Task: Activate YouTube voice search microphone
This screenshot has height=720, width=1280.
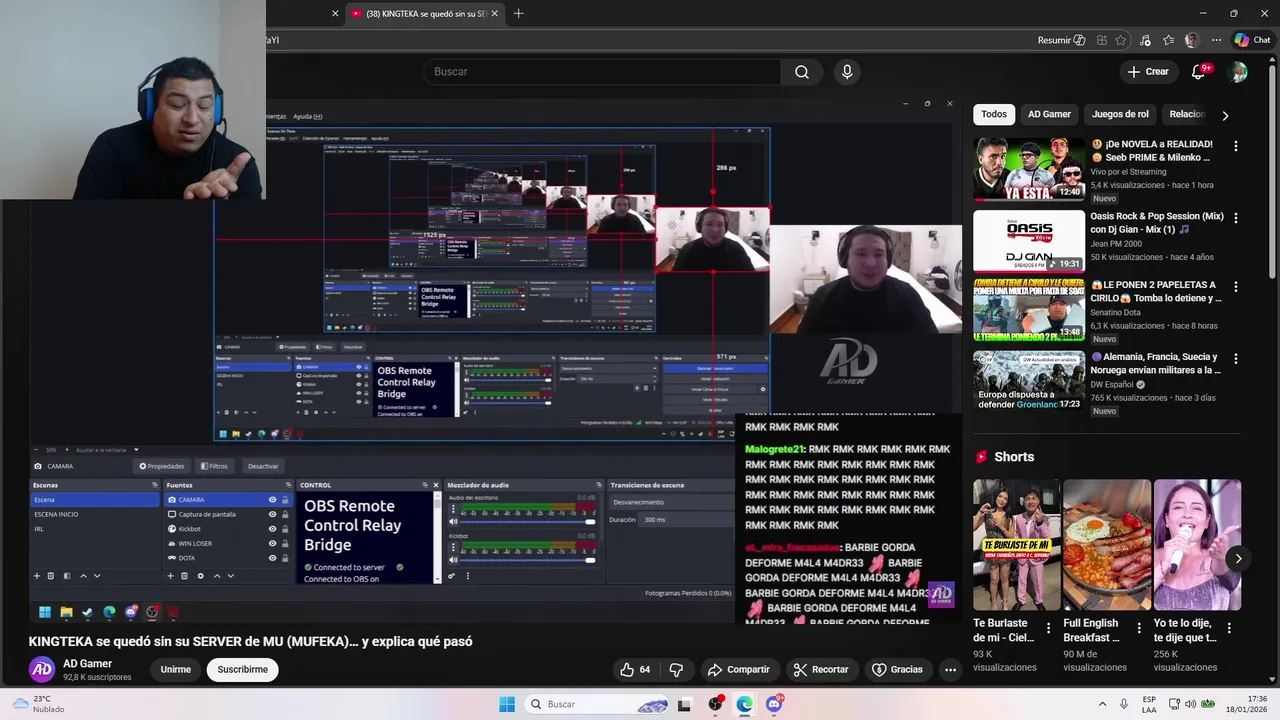Action: 847,72
